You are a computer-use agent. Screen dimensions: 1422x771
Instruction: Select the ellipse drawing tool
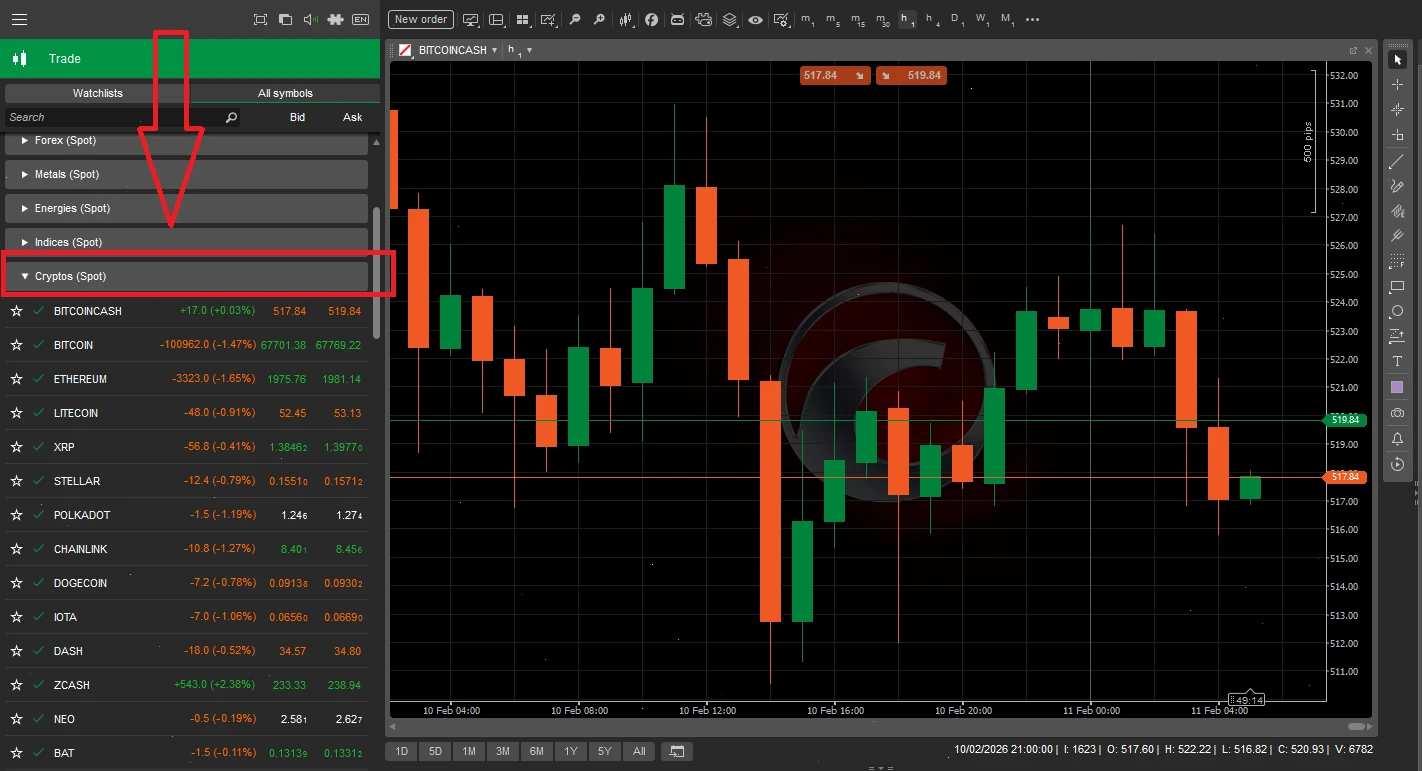tap(1397, 311)
